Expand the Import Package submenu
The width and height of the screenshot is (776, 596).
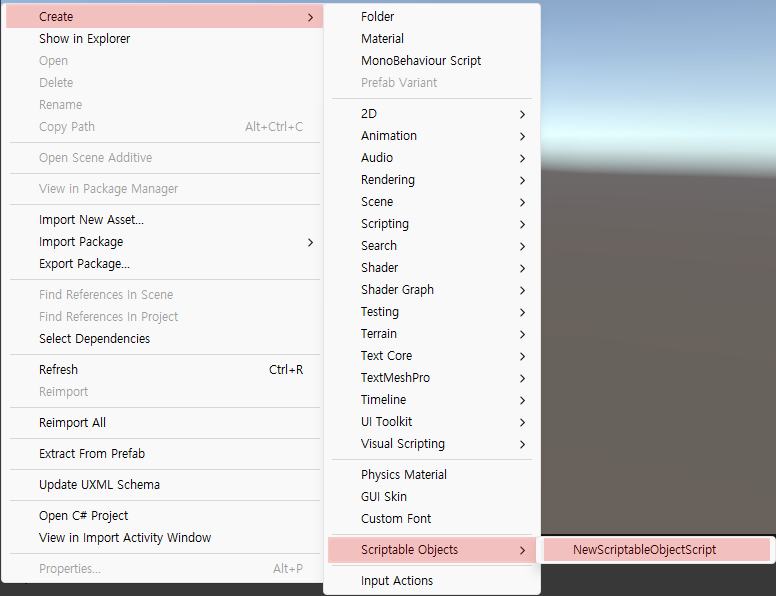click(164, 242)
